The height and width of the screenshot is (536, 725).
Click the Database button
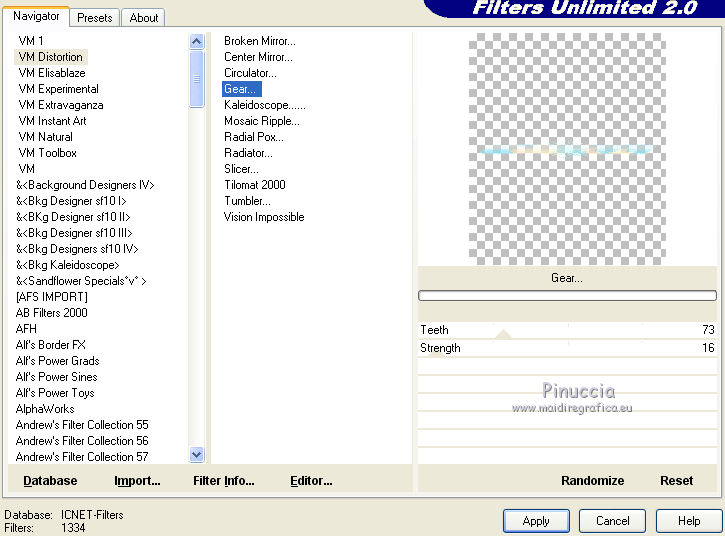pos(50,481)
